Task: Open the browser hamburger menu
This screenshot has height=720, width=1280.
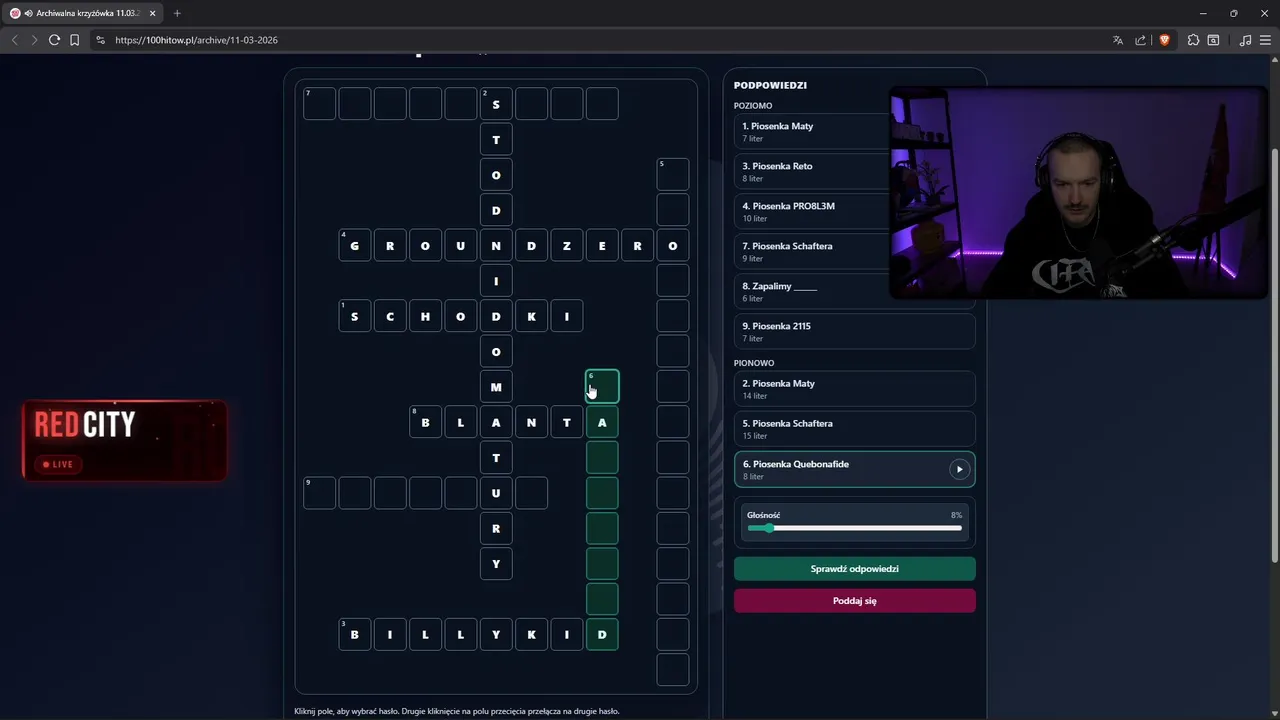Action: pyautogui.click(x=1265, y=40)
